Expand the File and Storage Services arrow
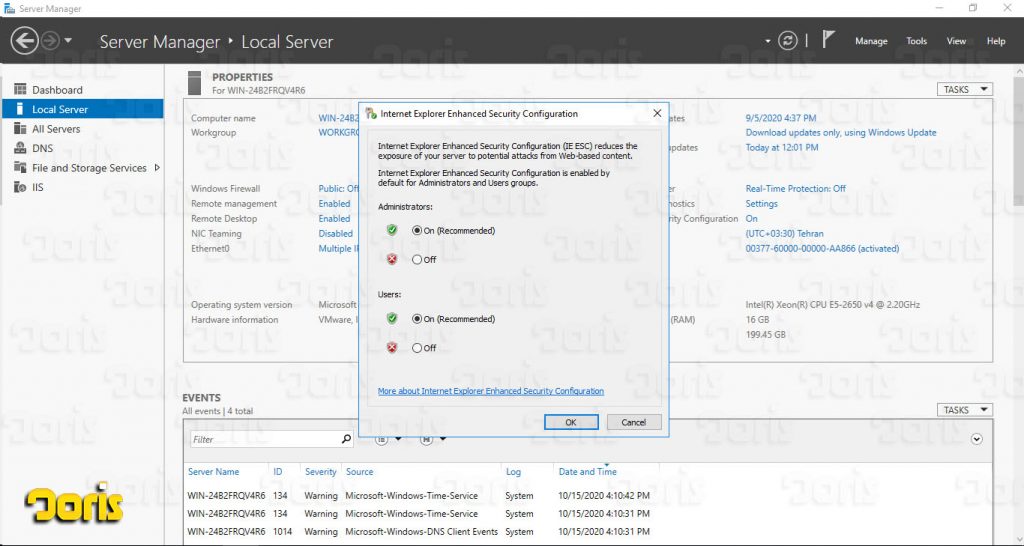Screen dimensions: 1024x546 [157, 168]
